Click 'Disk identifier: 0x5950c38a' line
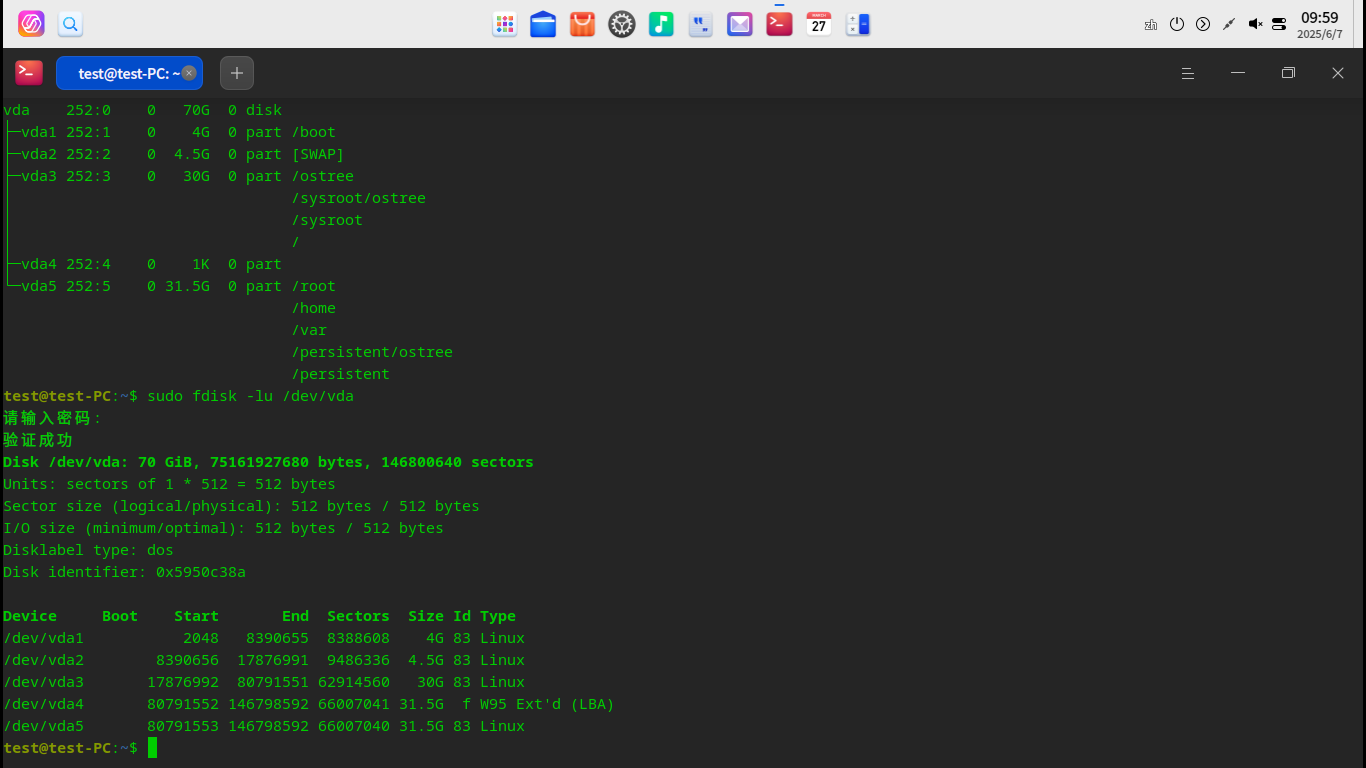Viewport: 1366px width, 768px height. pos(124,572)
